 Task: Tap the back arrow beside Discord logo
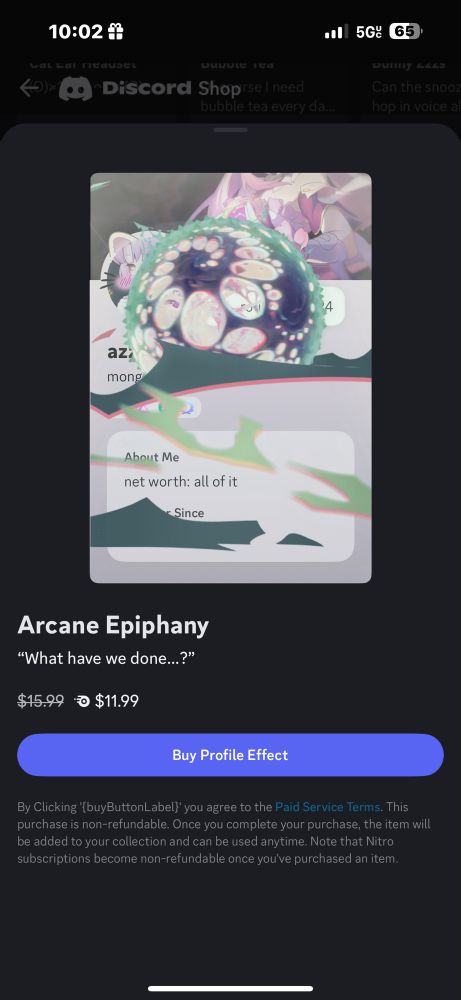tap(30, 88)
